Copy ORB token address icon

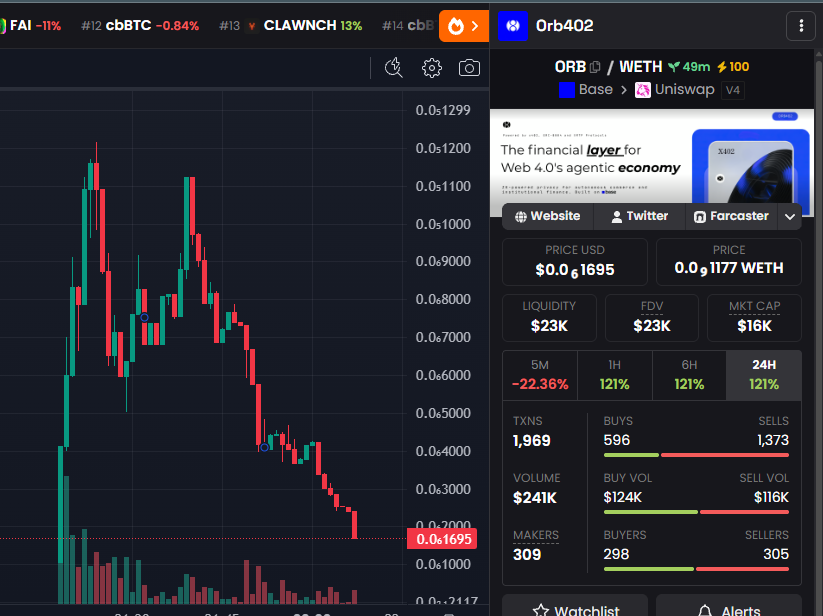tap(595, 67)
